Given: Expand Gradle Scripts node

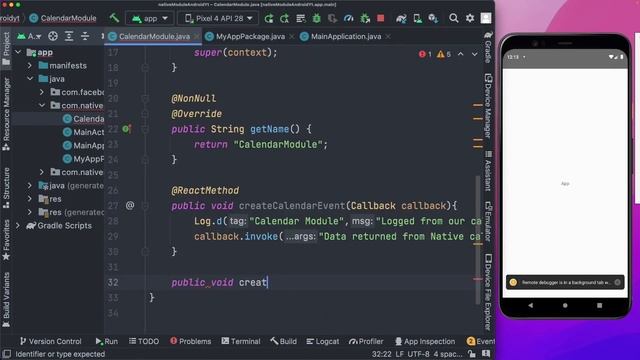Looking at the screenshot, I should (x=18, y=225).
